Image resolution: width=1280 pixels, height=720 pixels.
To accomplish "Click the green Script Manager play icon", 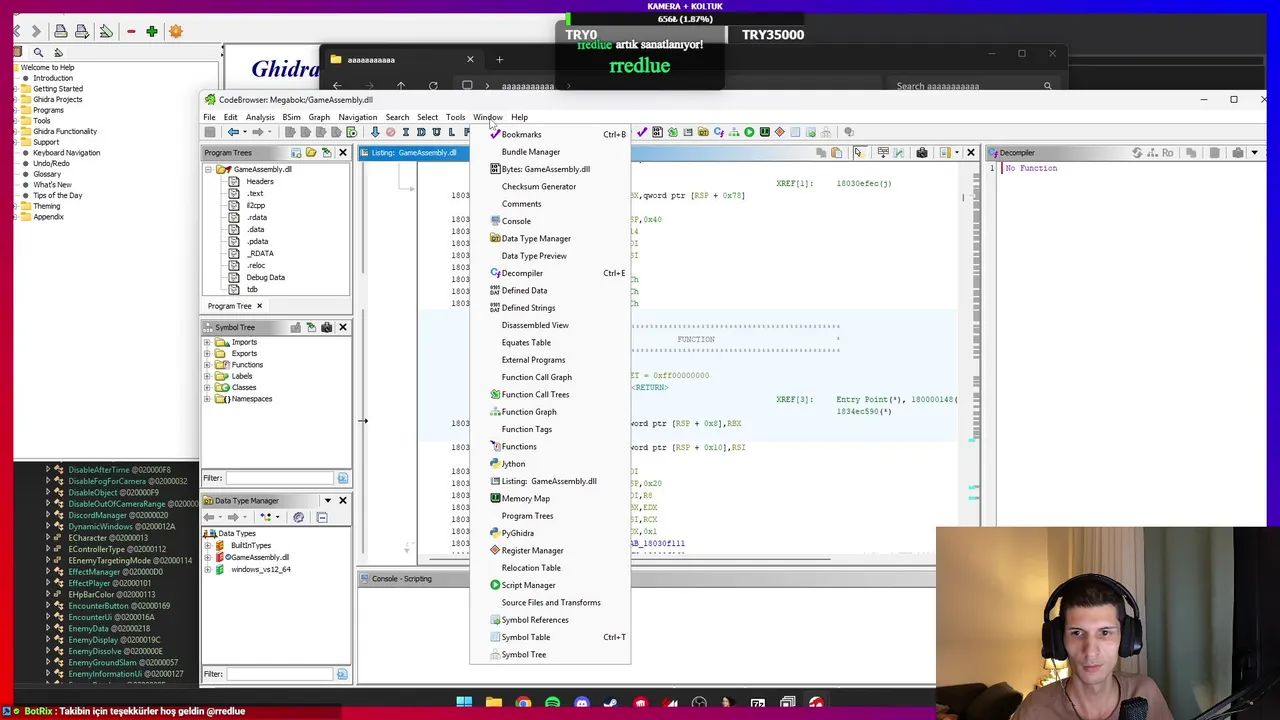I will click(749, 132).
